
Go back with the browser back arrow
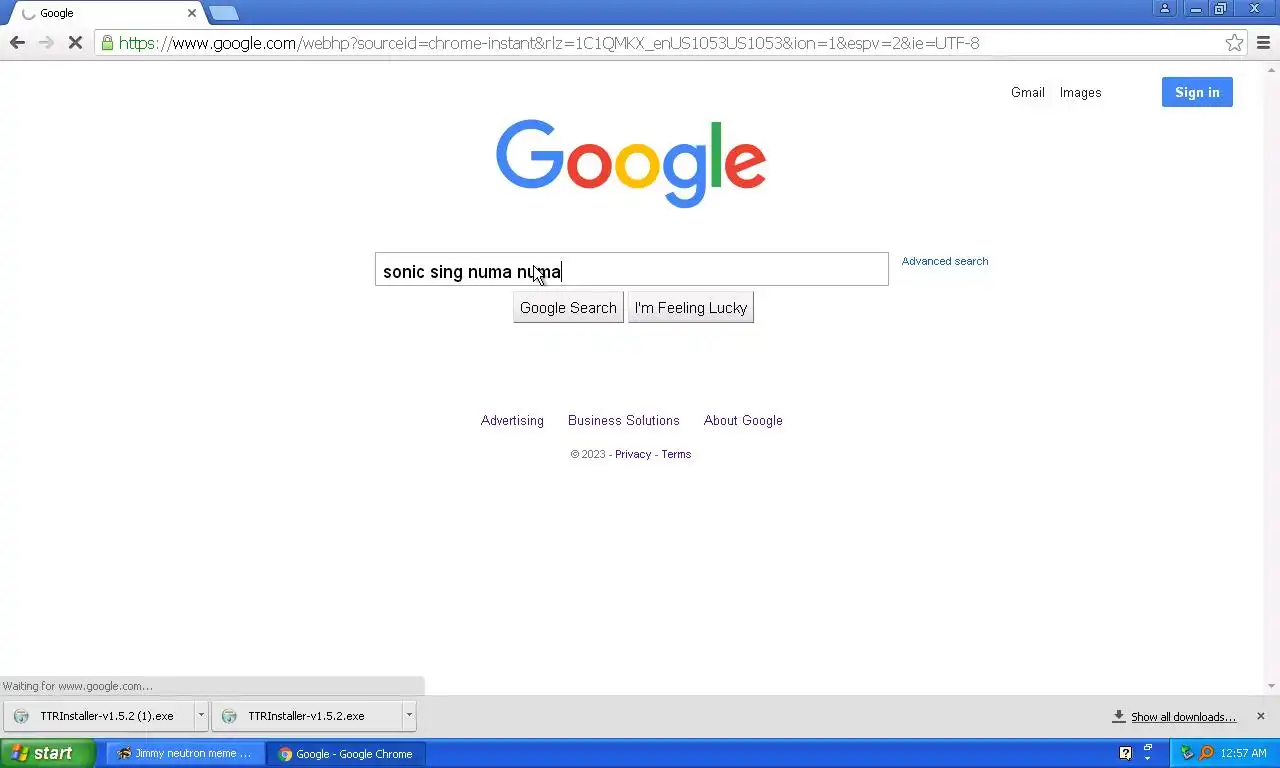pyautogui.click(x=17, y=42)
